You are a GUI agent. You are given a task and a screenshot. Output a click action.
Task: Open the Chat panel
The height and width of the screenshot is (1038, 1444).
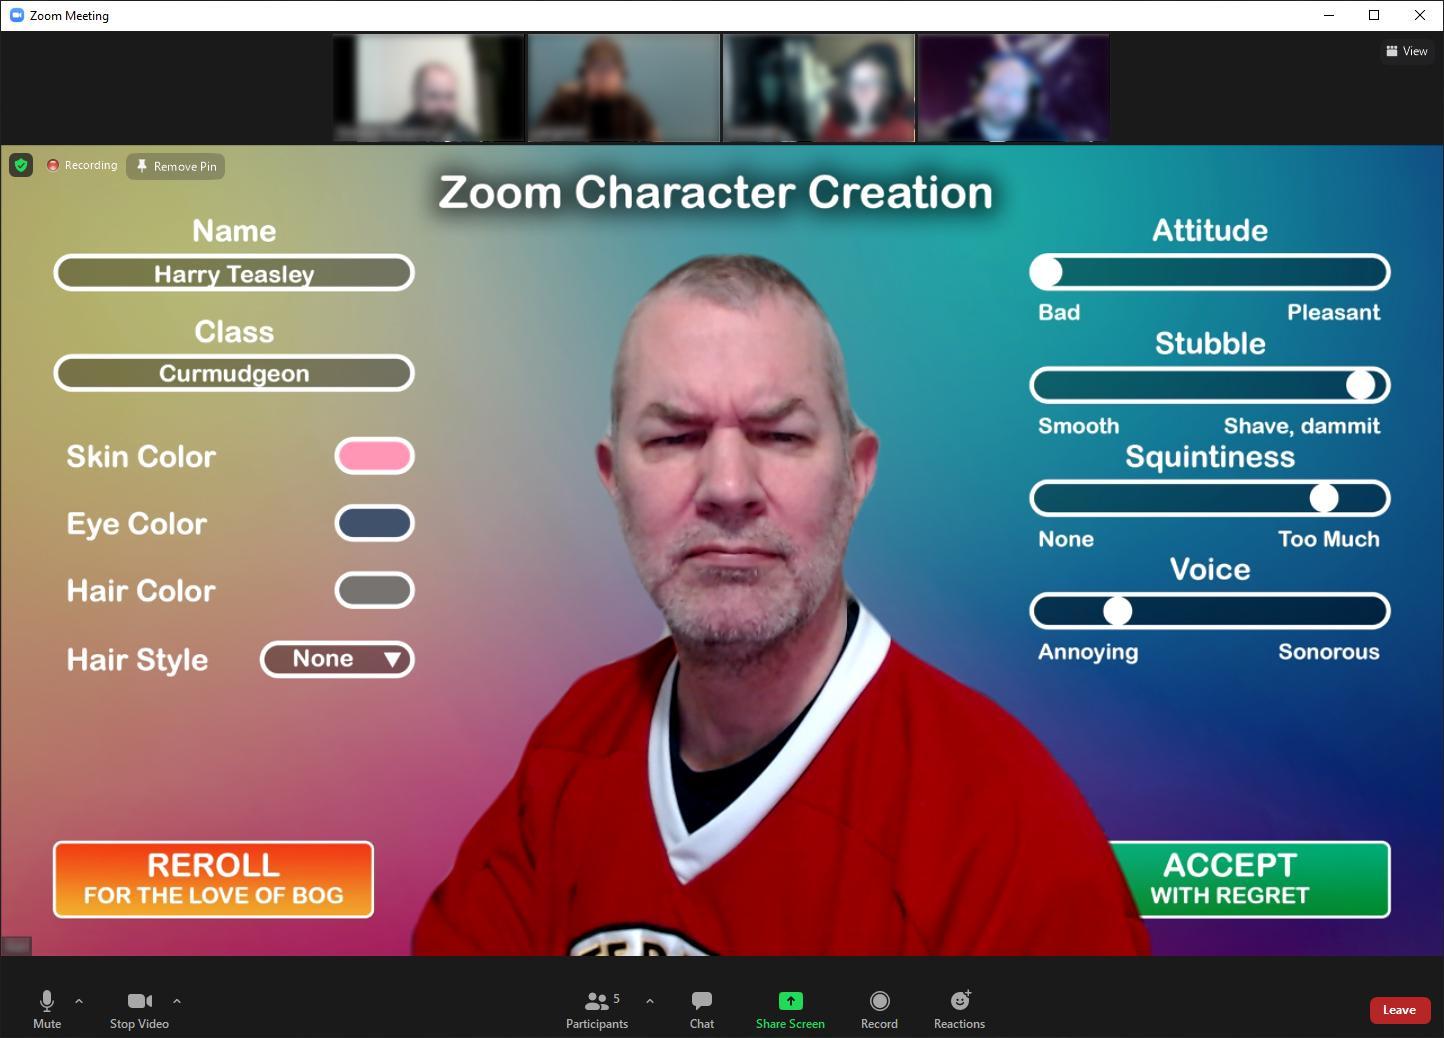[702, 1008]
